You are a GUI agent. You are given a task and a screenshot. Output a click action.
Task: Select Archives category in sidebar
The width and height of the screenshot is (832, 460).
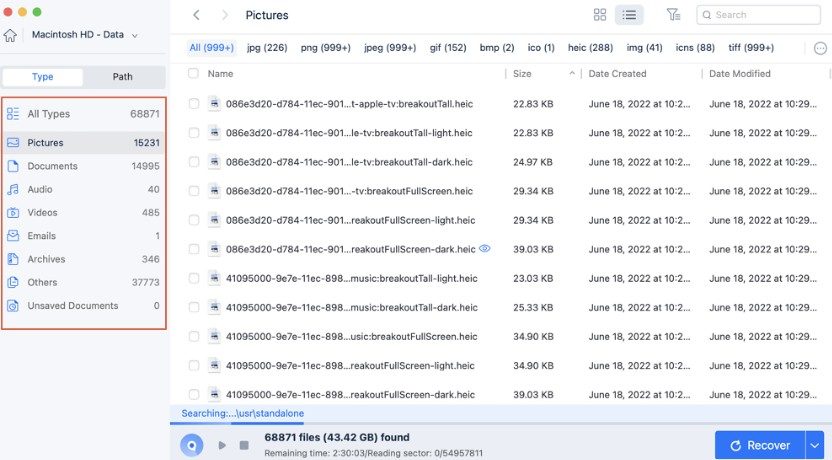83,259
